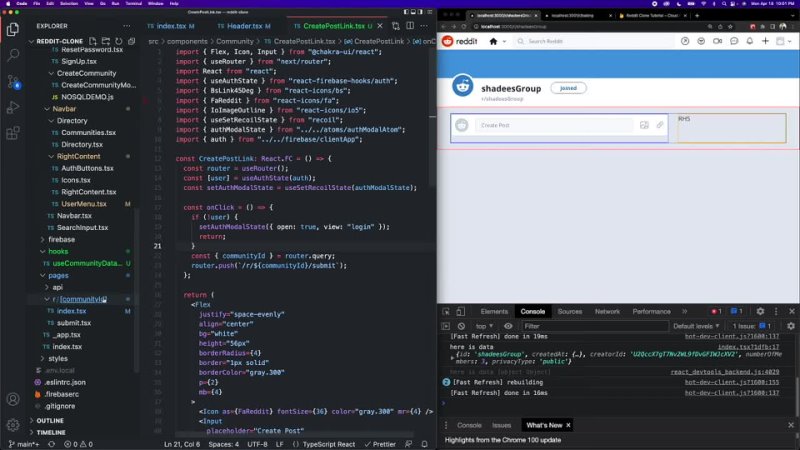The width and height of the screenshot is (800, 450).
Task: Open the Issues tab in the DevTools drawer
Action: point(501,426)
